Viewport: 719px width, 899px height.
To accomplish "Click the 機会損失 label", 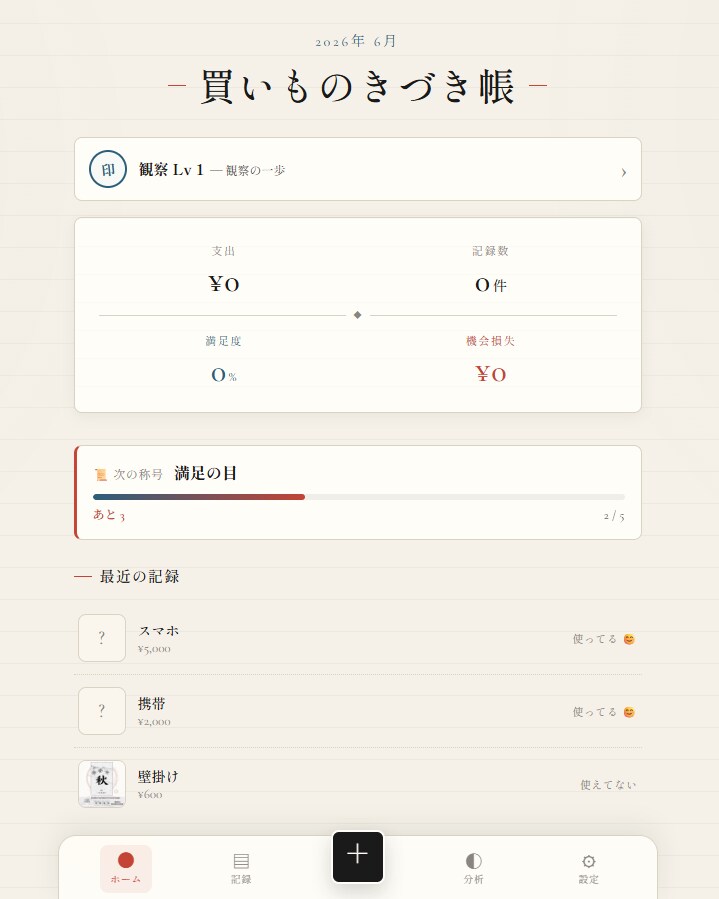I will pos(491,341).
